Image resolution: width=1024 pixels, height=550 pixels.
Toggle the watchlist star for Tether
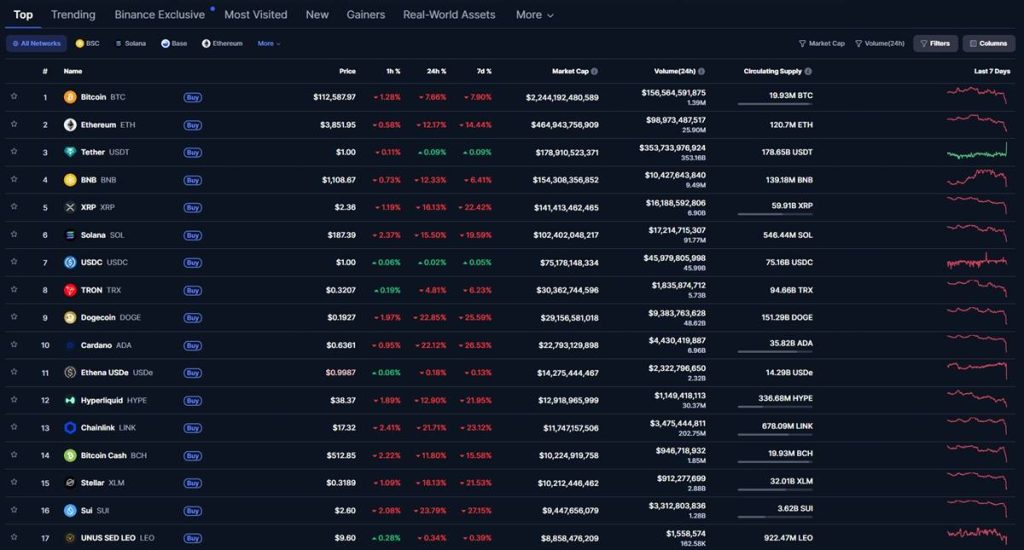click(14, 152)
